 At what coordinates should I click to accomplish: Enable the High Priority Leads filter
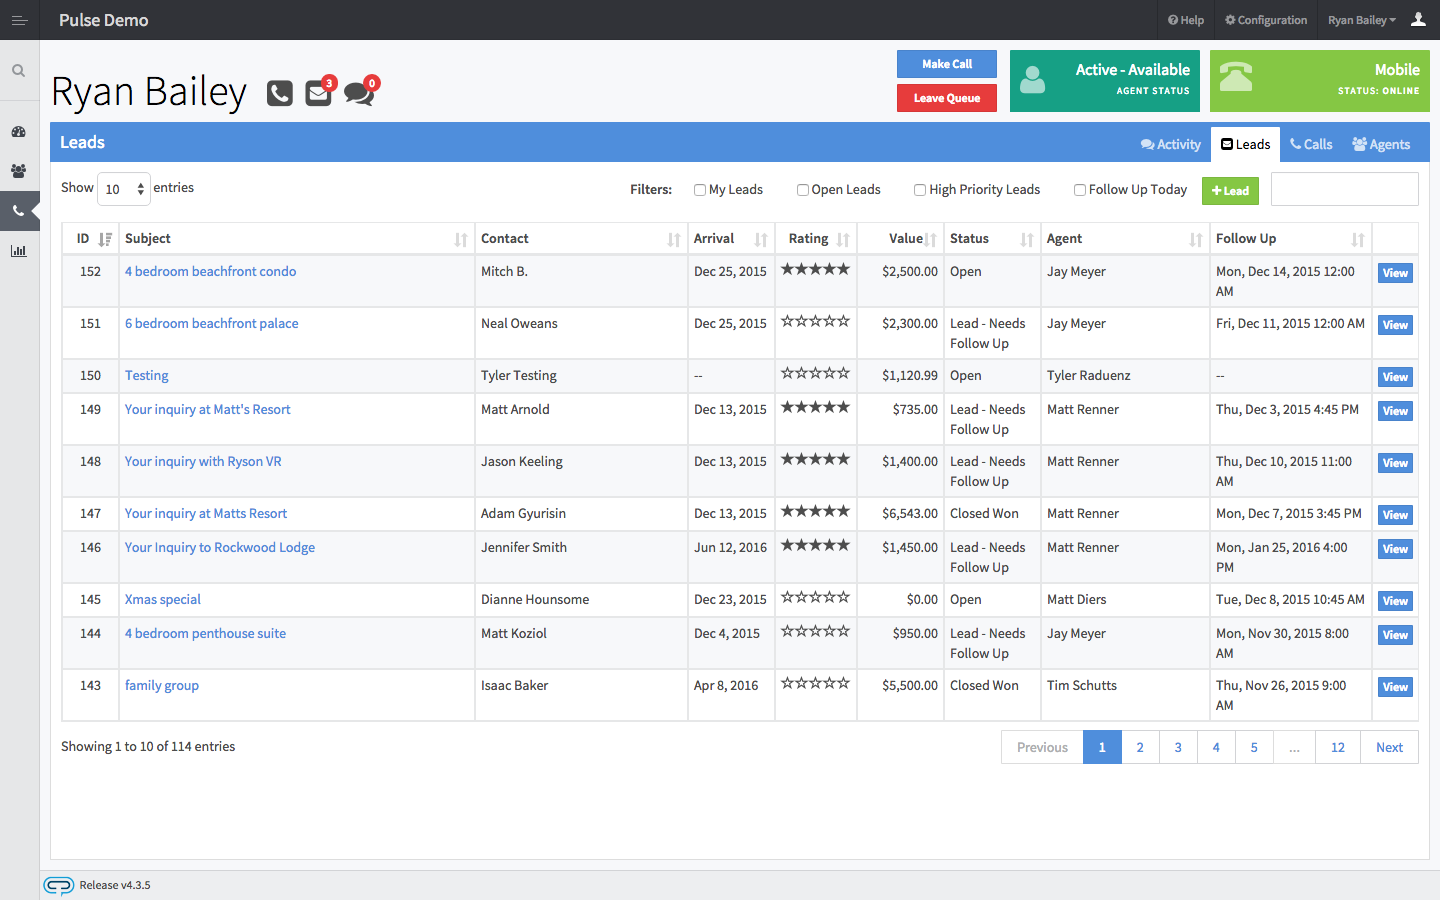click(x=919, y=189)
